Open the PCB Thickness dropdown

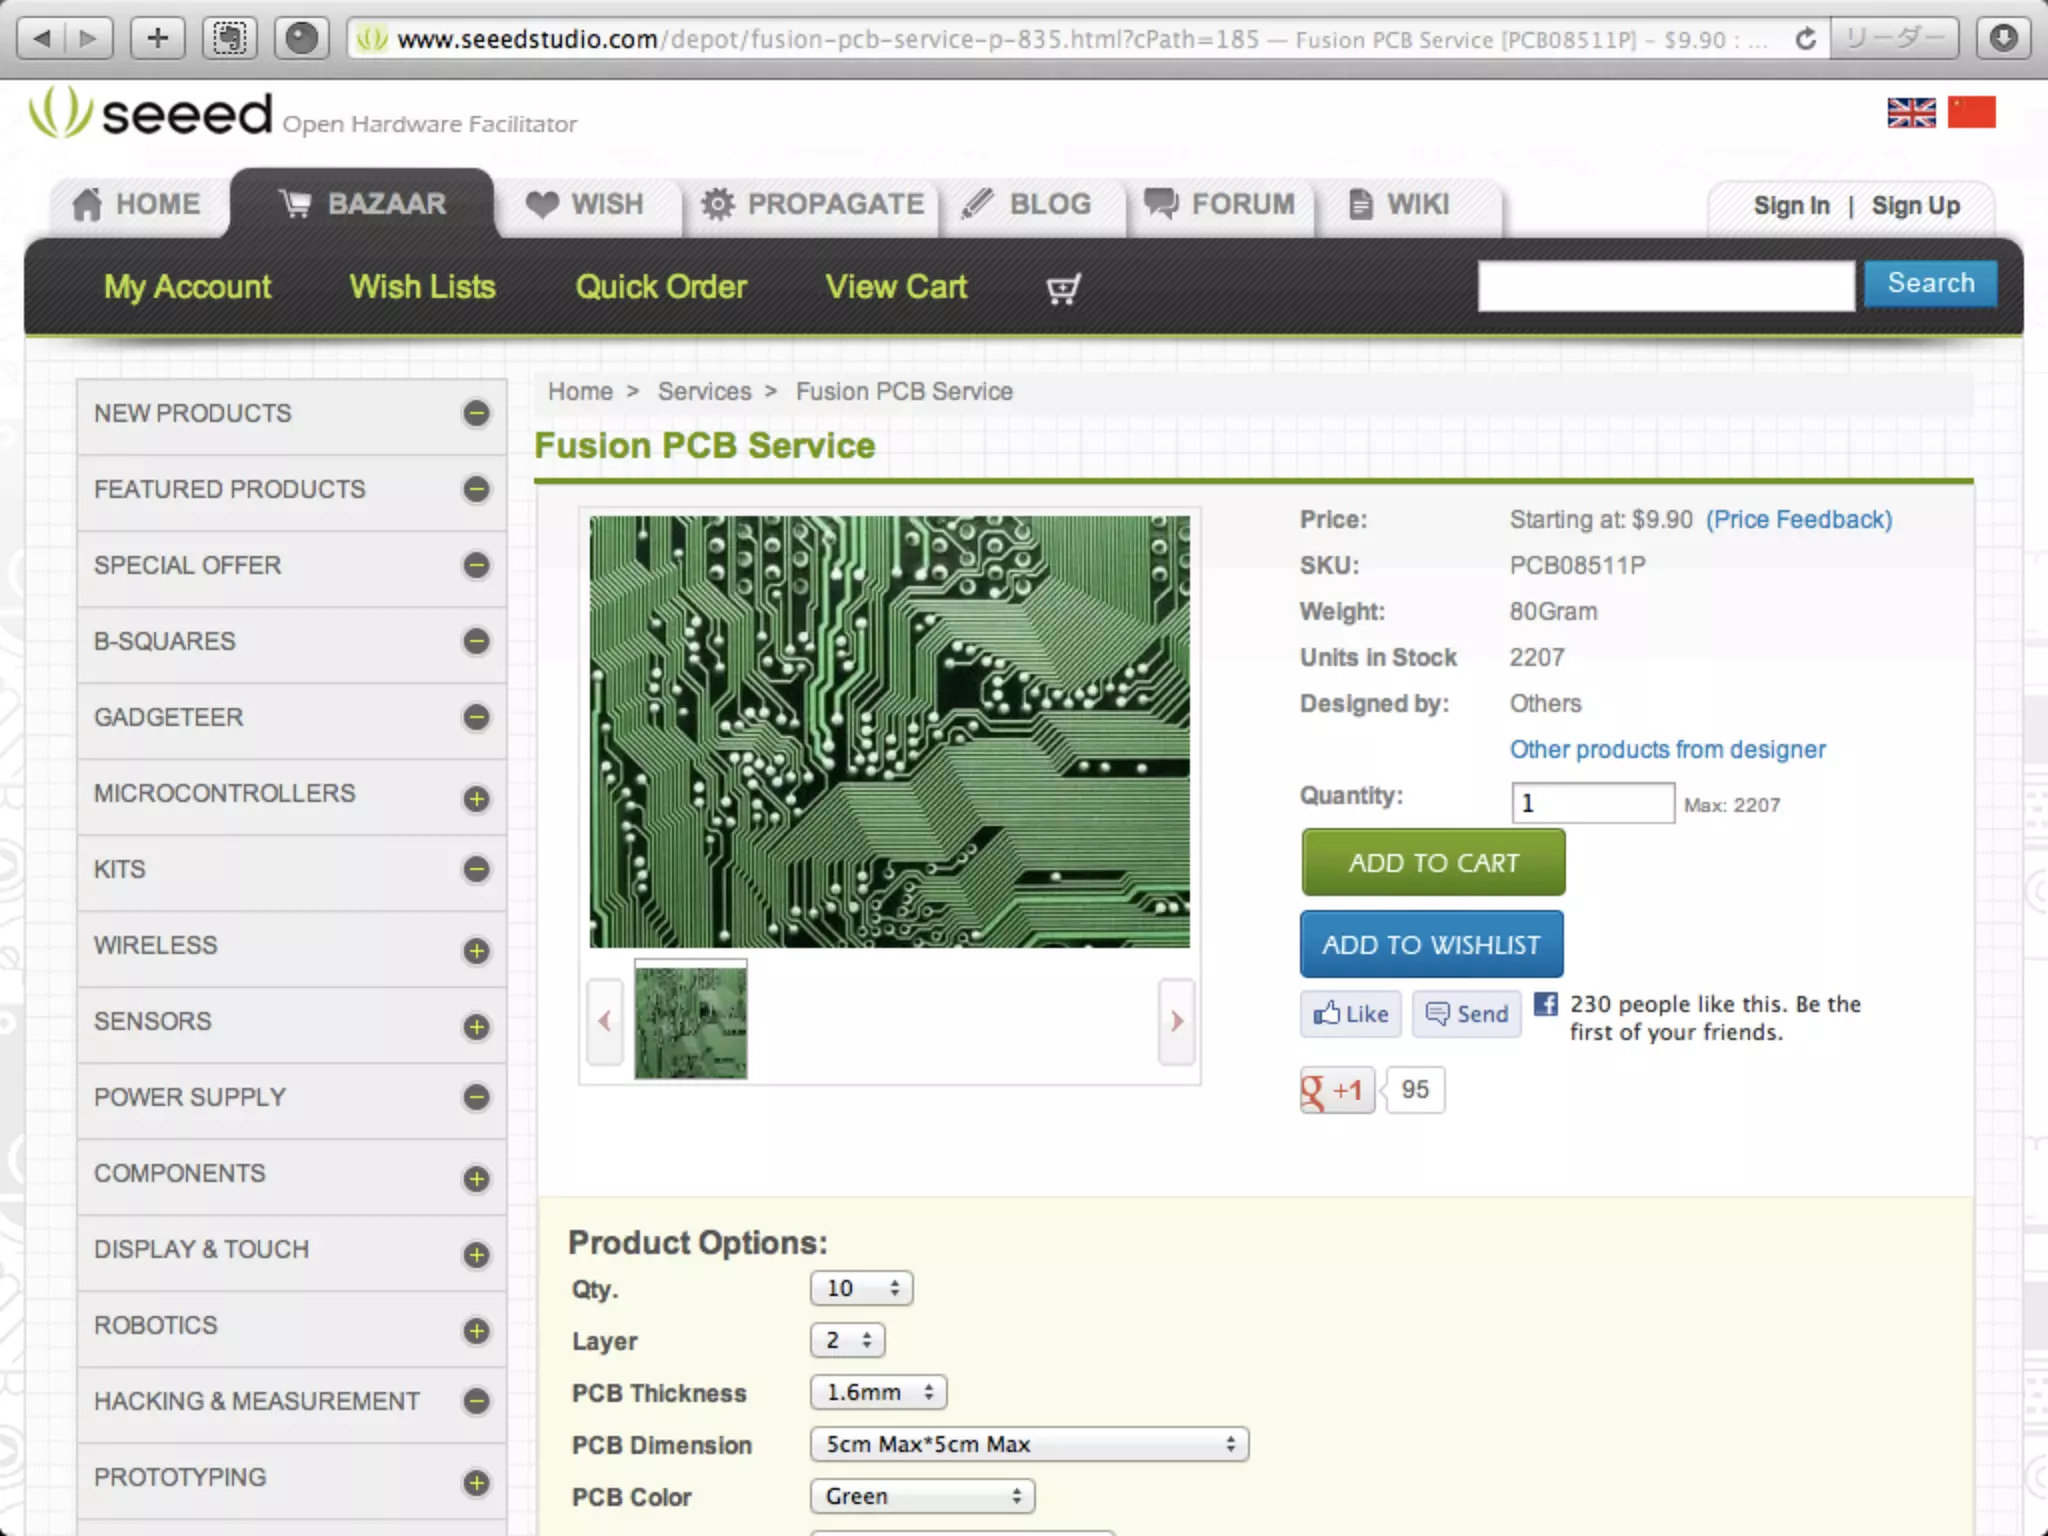pos(878,1392)
